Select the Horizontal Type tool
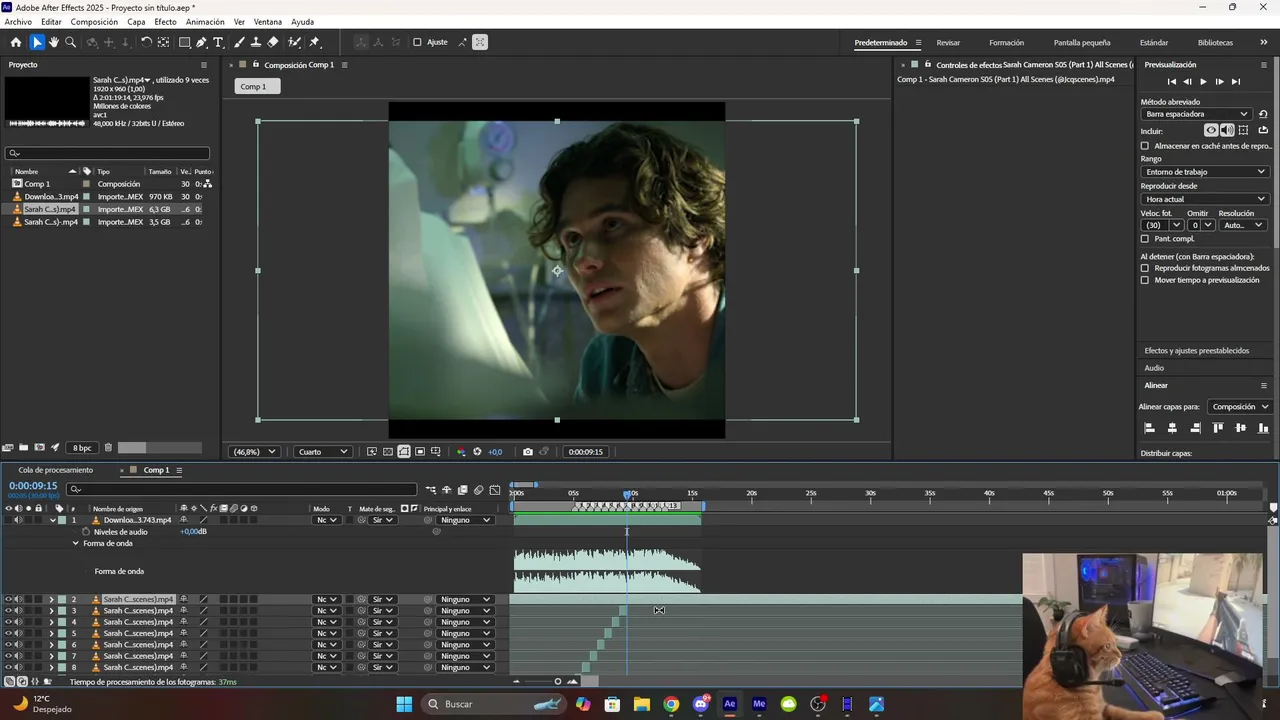The image size is (1280, 720). 218,42
